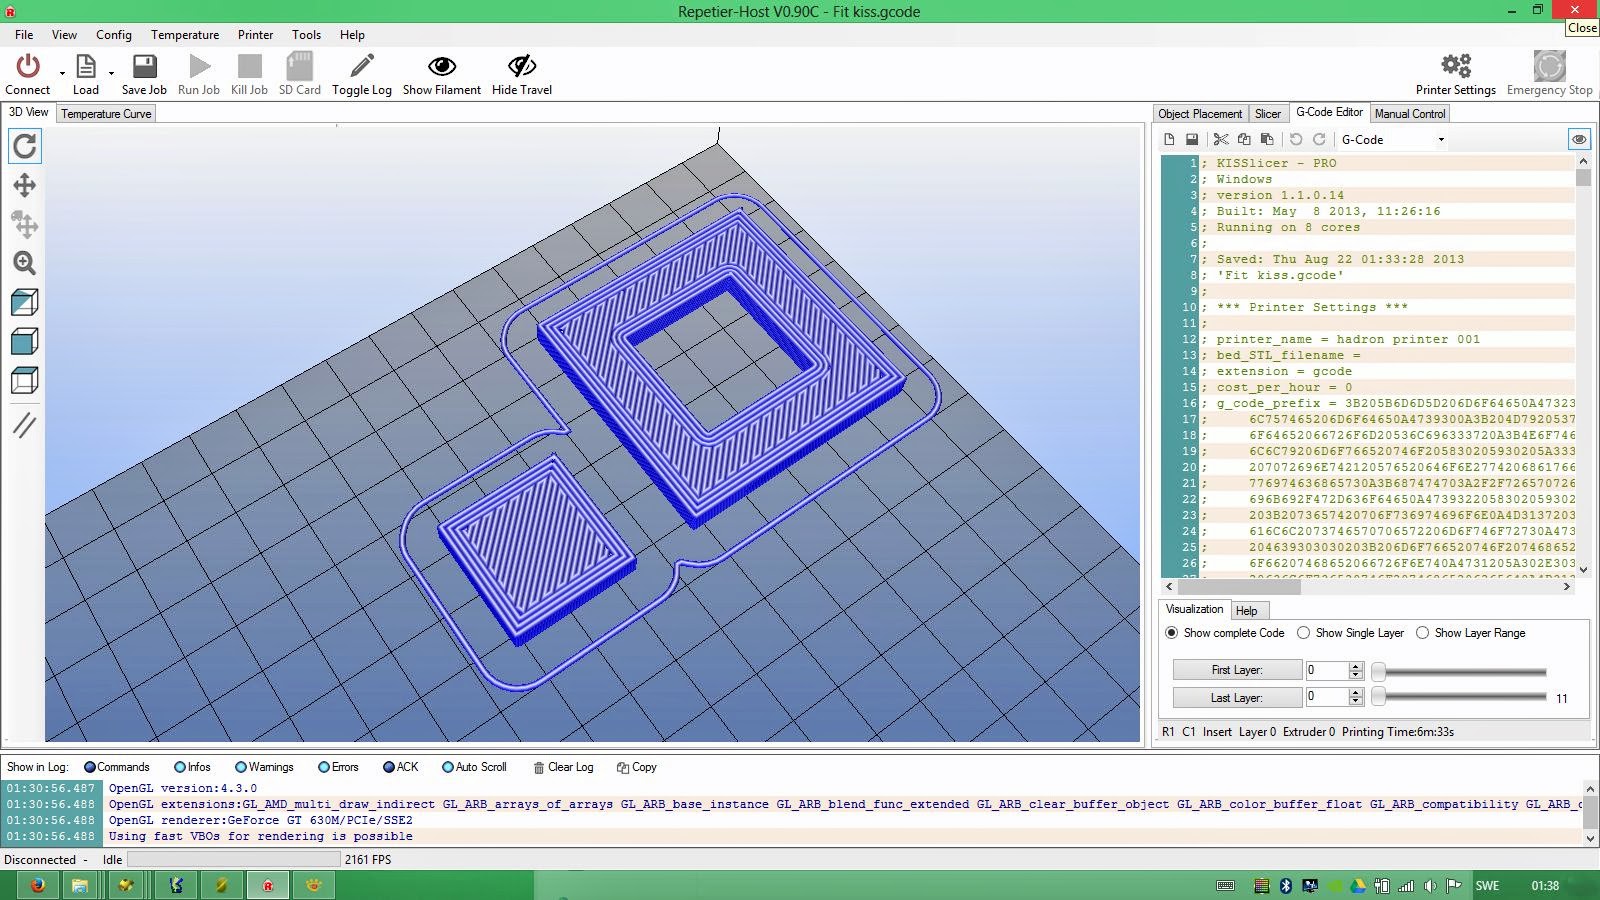Click the Last Layer slider handle
Viewport: 1600px width, 900px height.
1378,697
